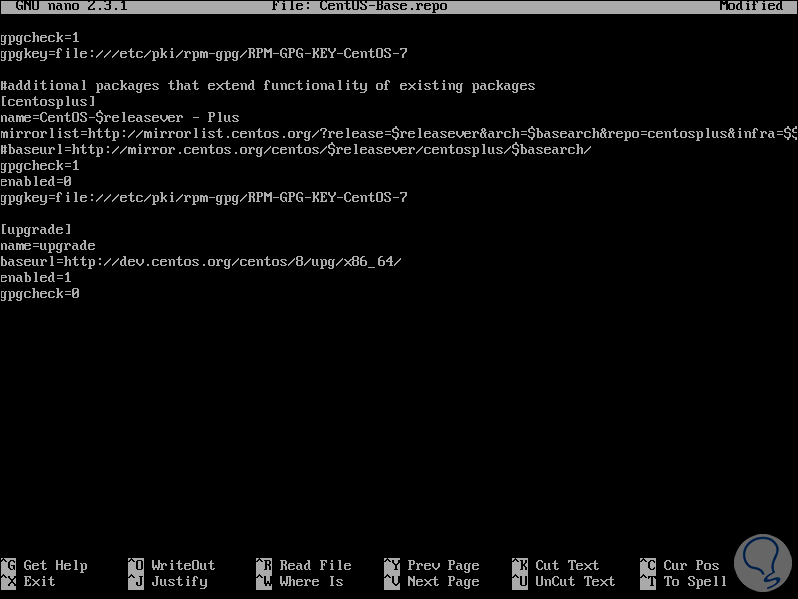Place cursor on '[upgrade]' section header
The height and width of the screenshot is (599, 798).
(x=36, y=230)
